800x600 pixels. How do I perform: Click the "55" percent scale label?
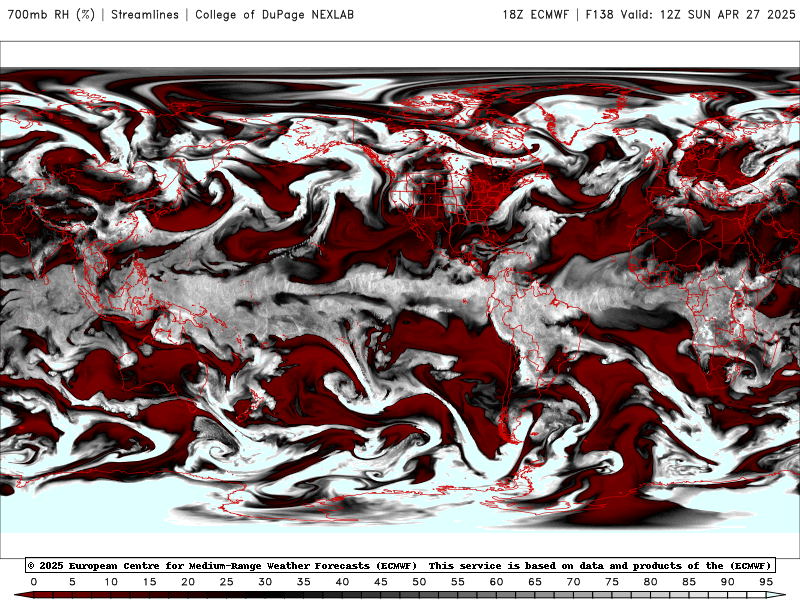(x=458, y=582)
